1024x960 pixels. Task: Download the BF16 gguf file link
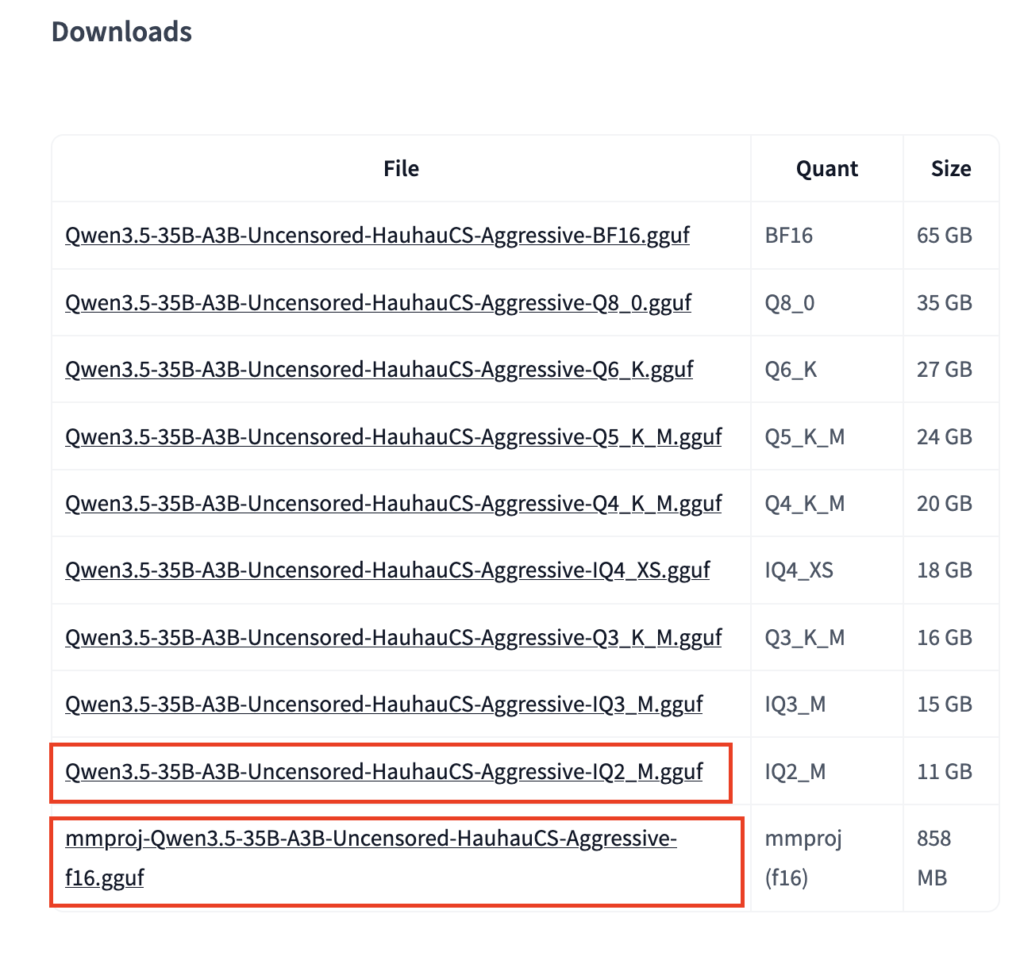[x=377, y=236]
